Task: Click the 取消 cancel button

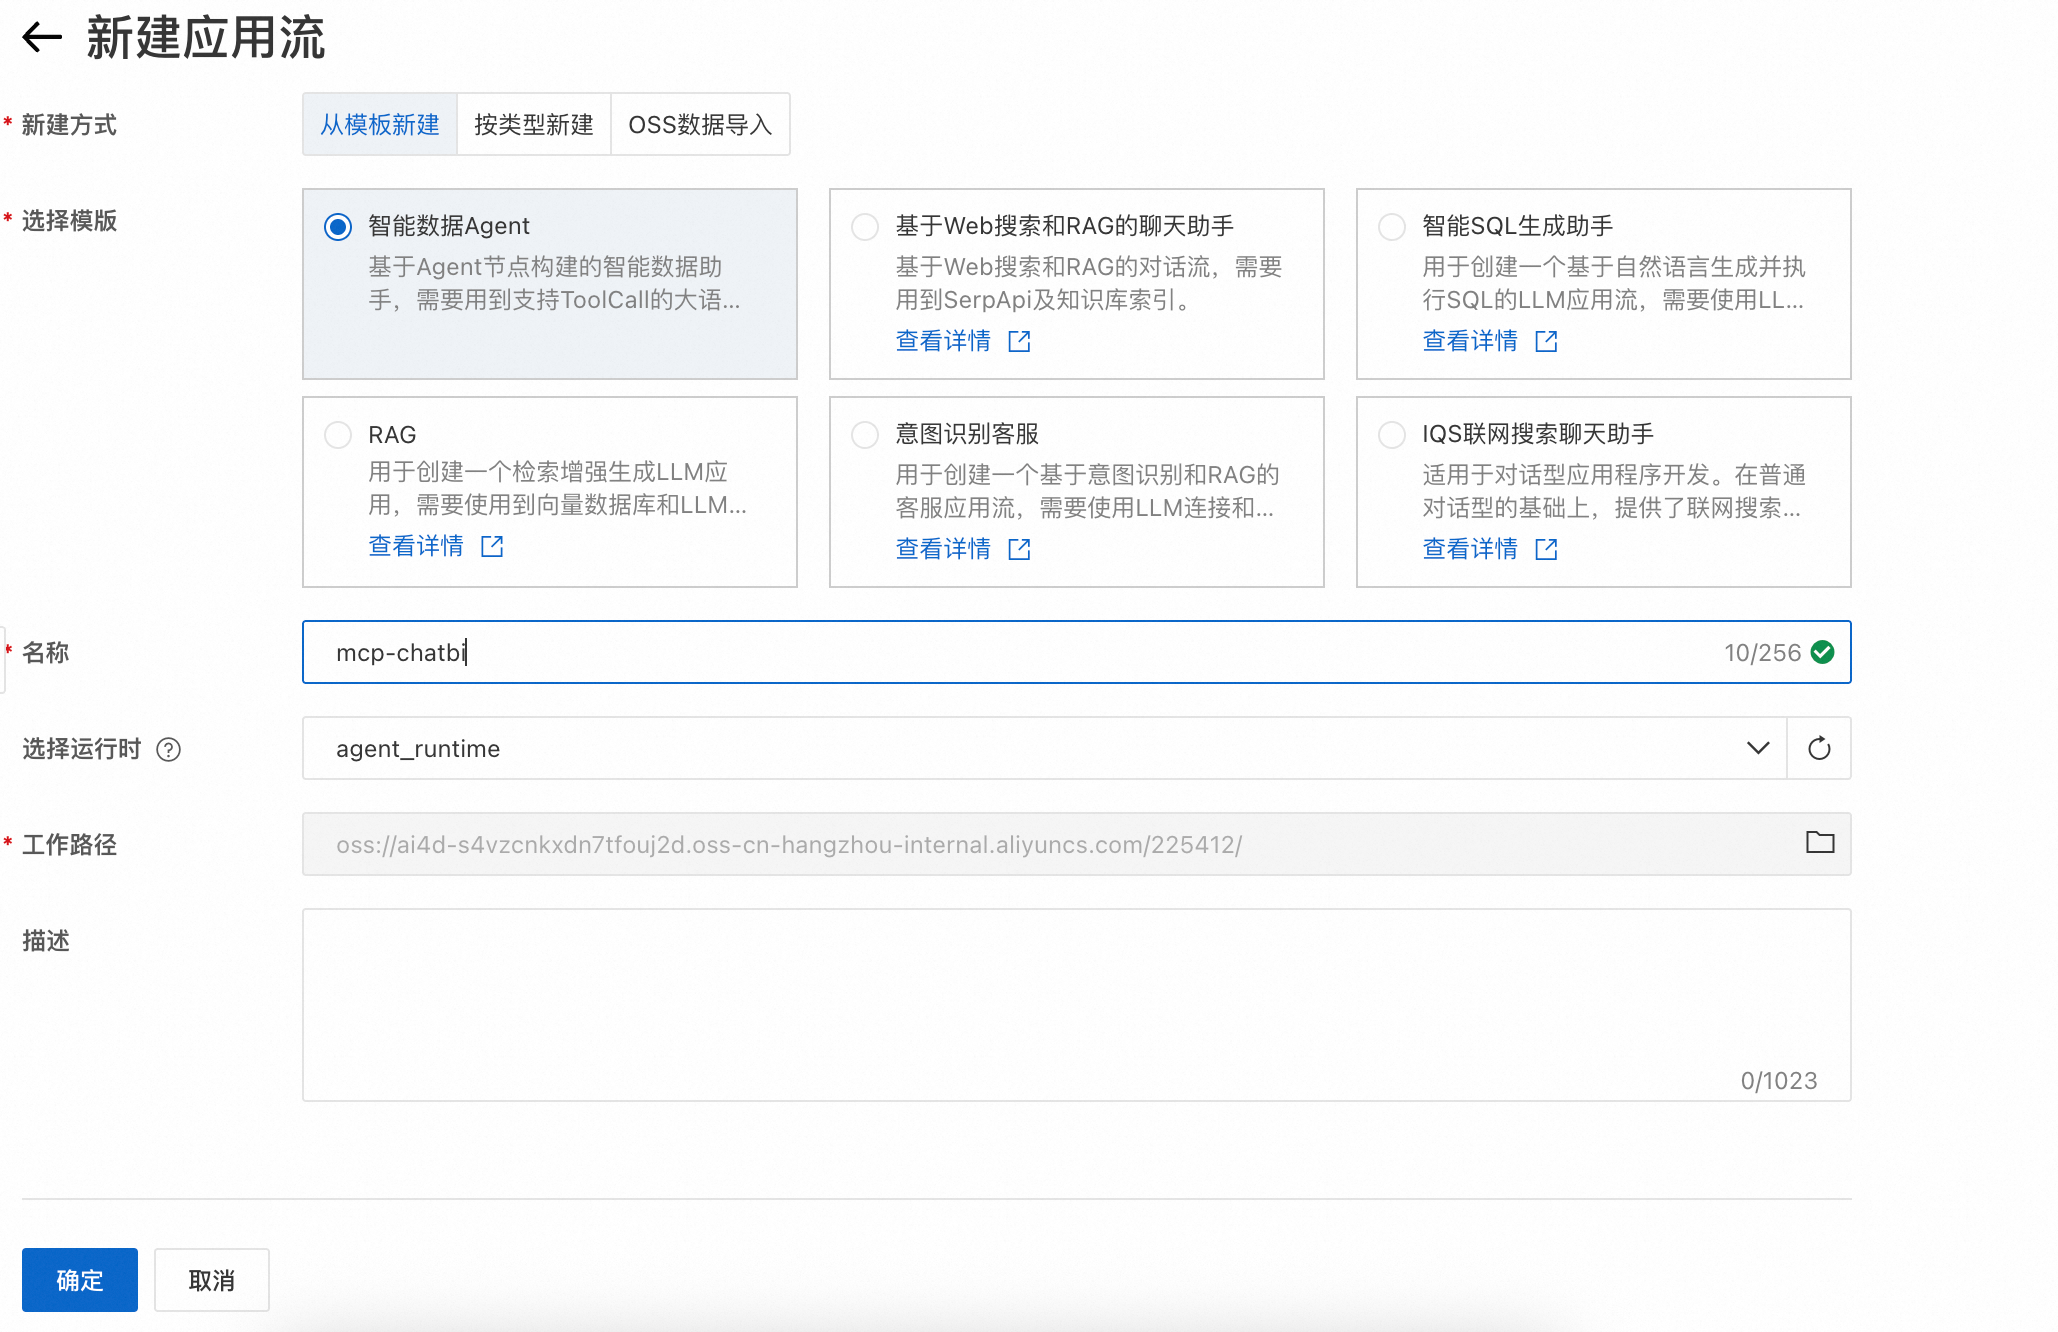Action: [211, 1280]
